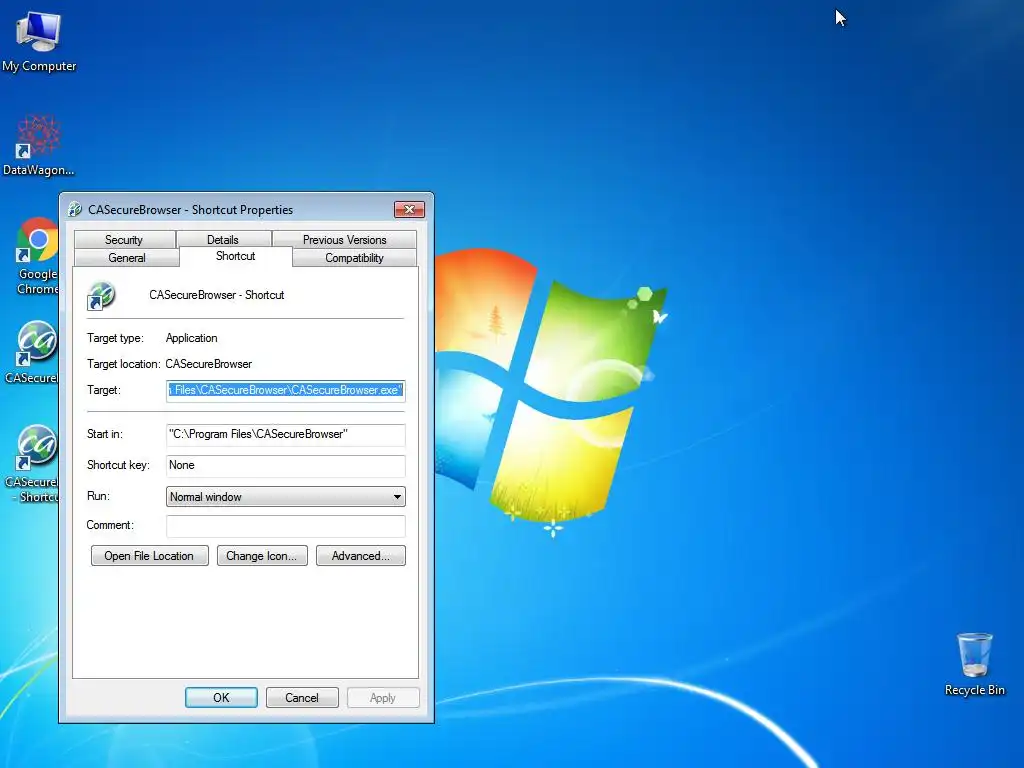Image resolution: width=1024 pixels, height=768 pixels.
Task: Click the empty Comment field
Action: click(x=285, y=526)
